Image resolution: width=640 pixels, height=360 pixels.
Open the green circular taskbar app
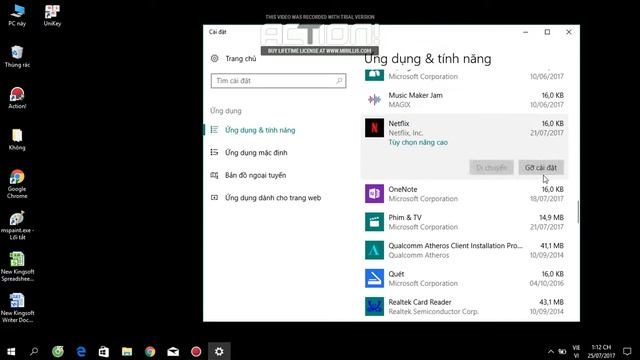click(58, 351)
